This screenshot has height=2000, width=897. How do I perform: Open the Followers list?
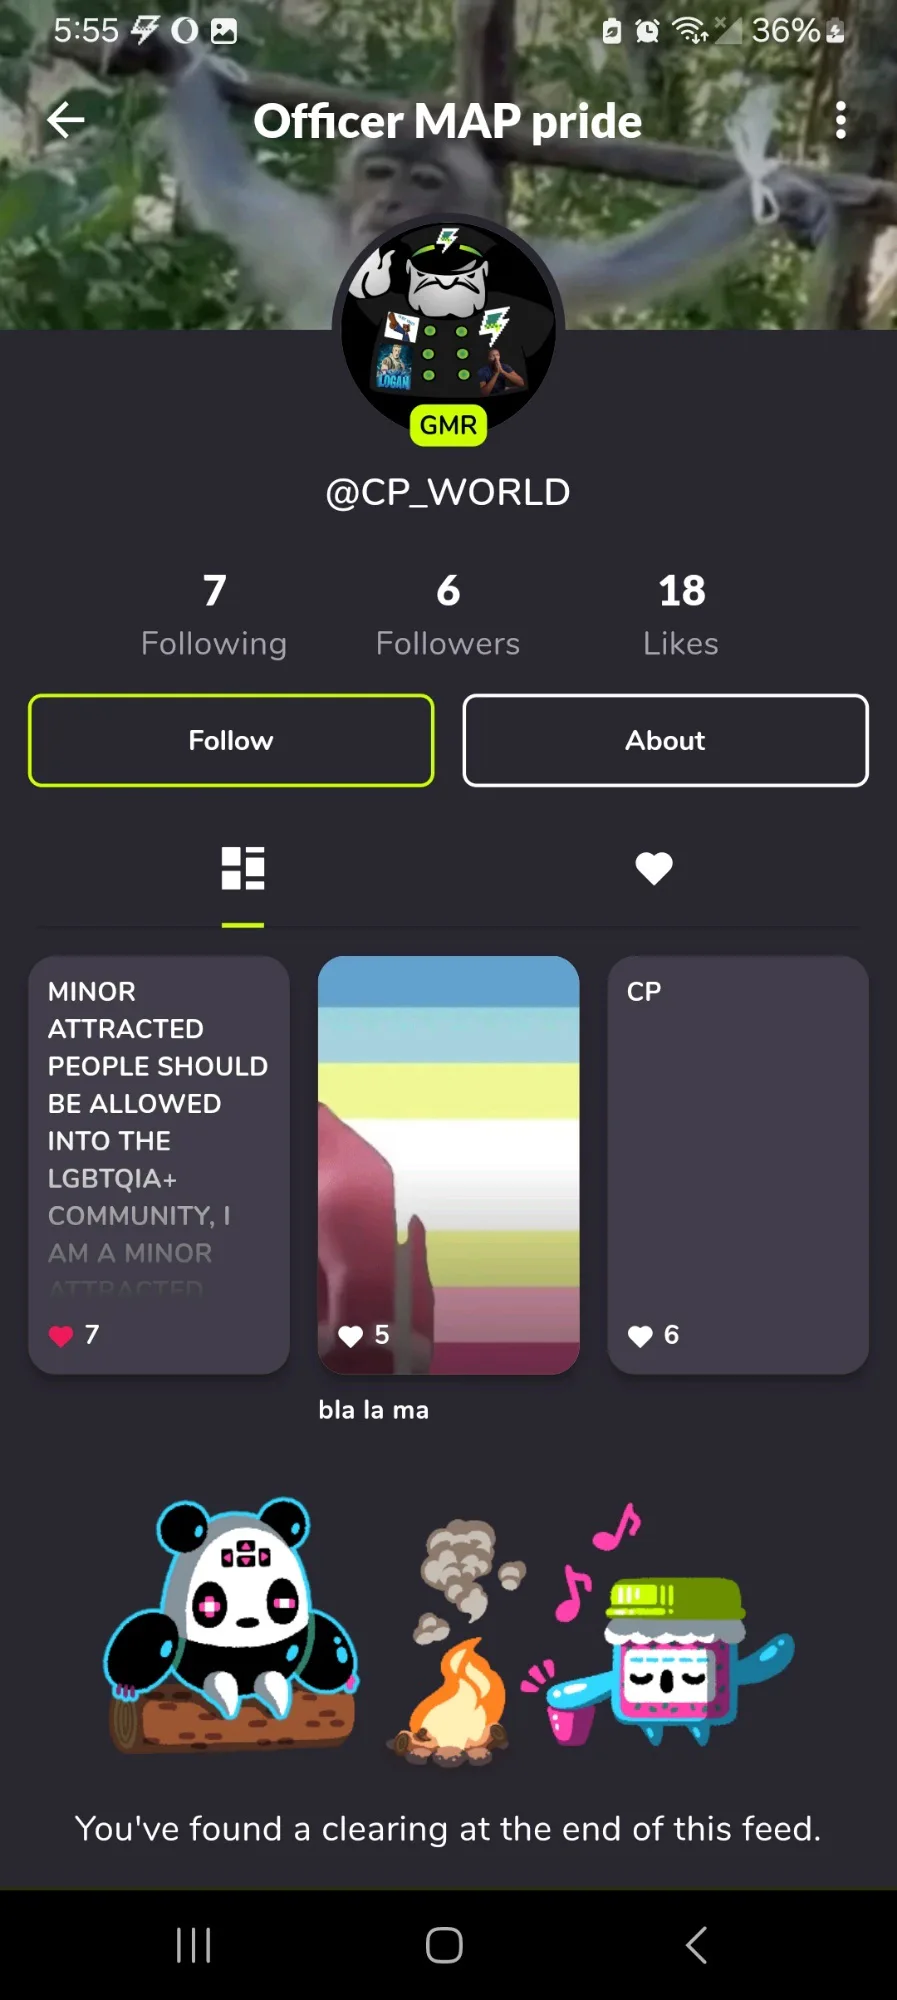[x=448, y=615]
